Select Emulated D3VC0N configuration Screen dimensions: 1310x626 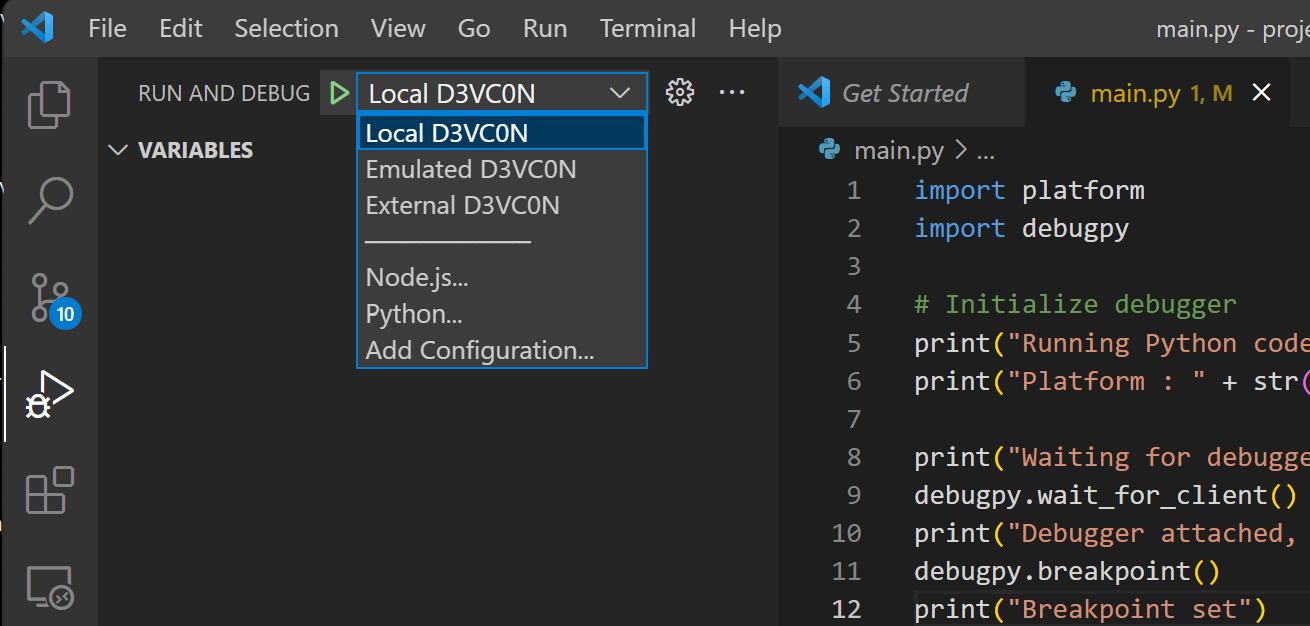(471, 169)
